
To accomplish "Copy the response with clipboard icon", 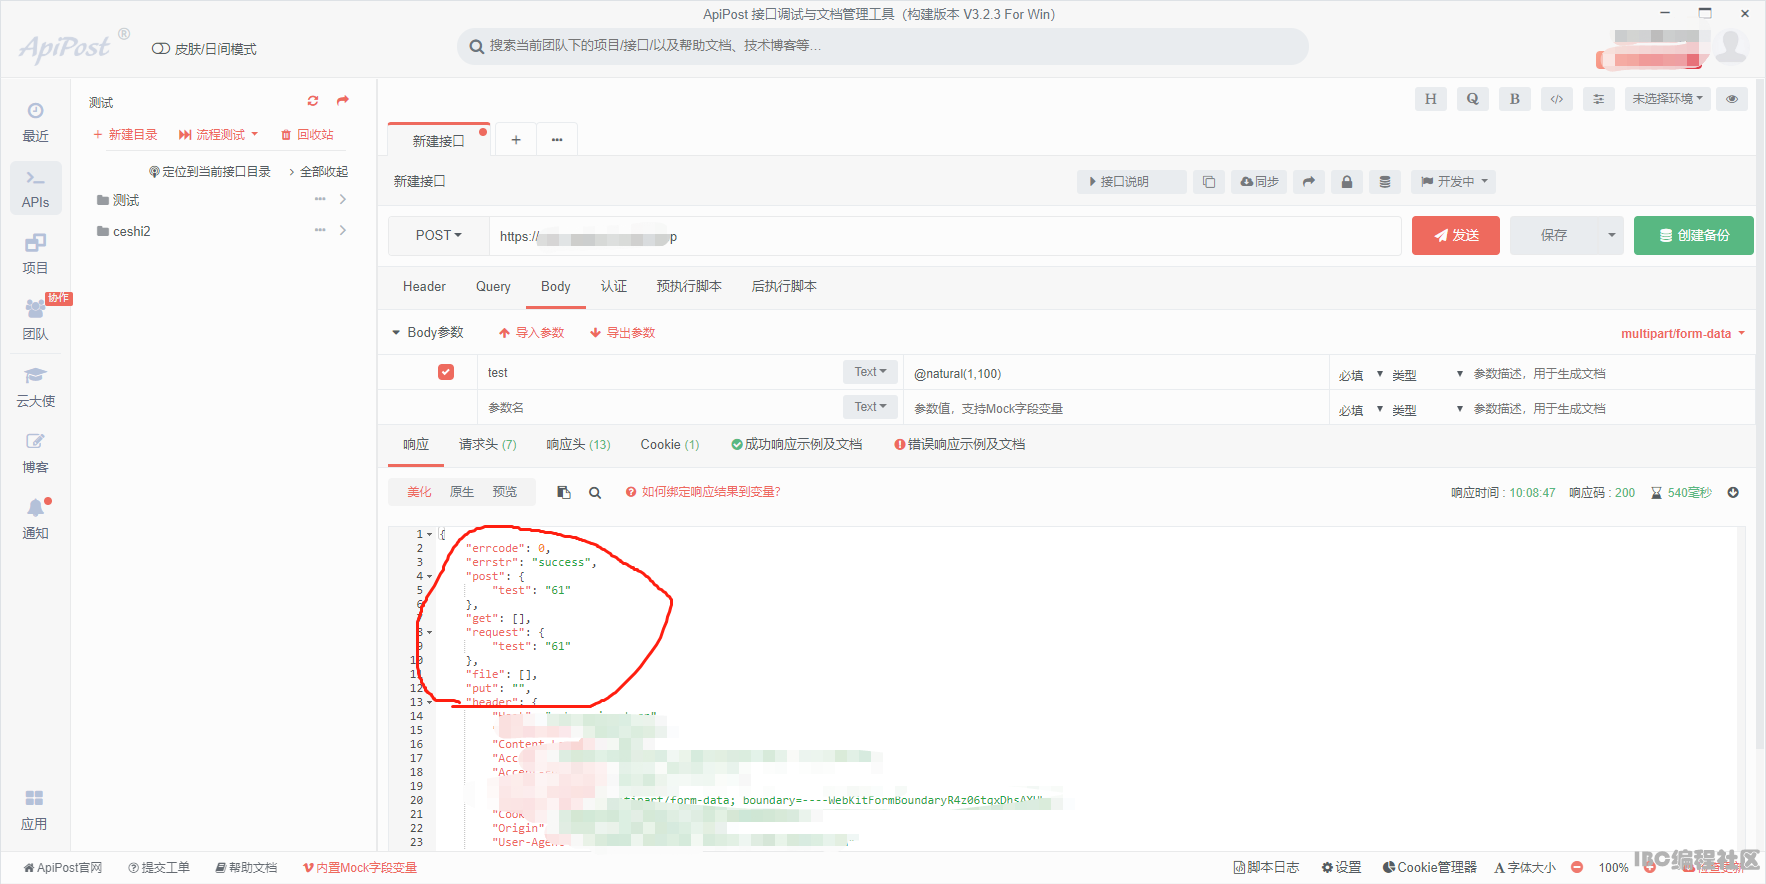I will [564, 492].
